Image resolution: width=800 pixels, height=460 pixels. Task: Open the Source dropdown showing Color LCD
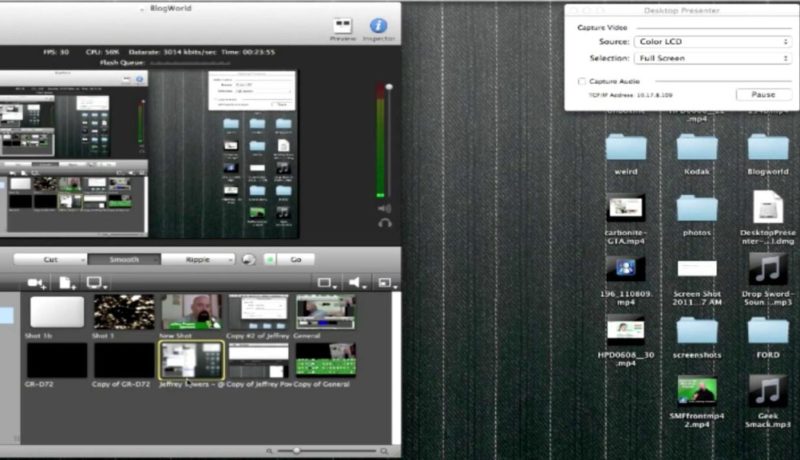713,42
